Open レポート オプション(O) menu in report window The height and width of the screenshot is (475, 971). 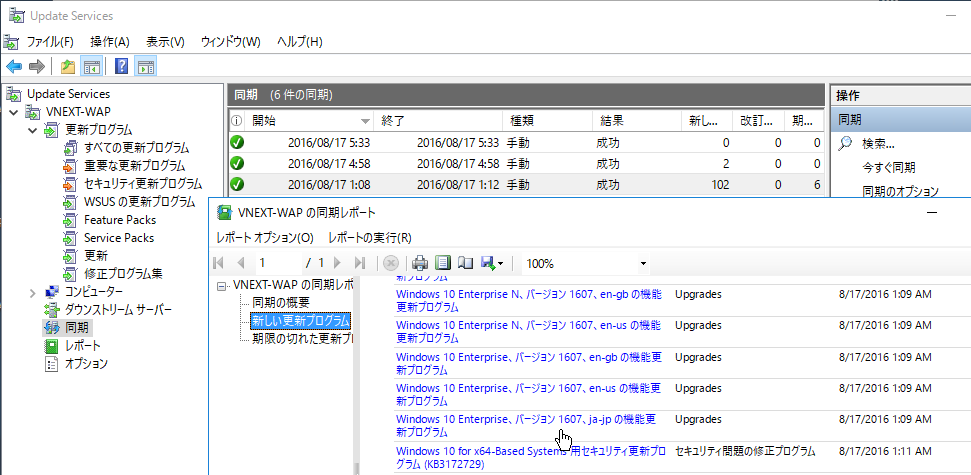point(265,238)
